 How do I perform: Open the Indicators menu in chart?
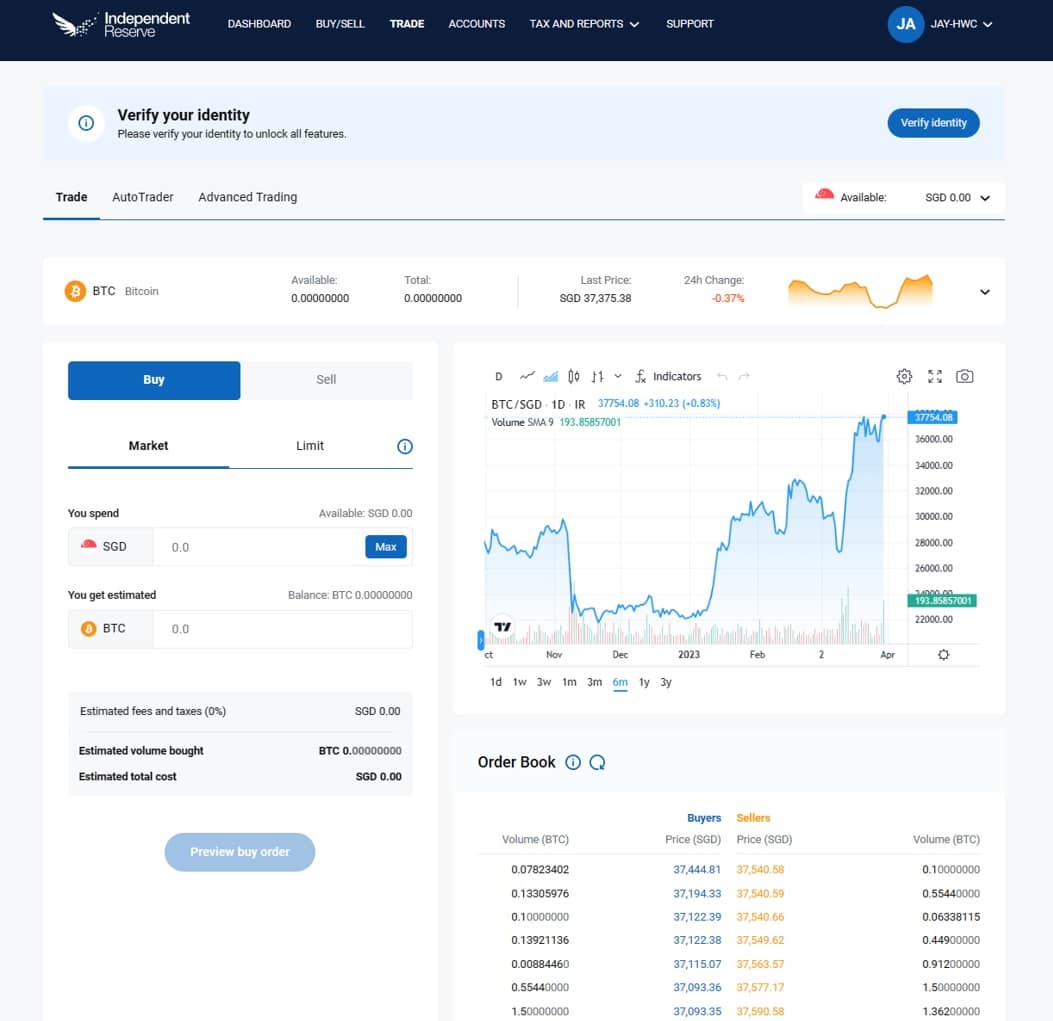coord(668,376)
